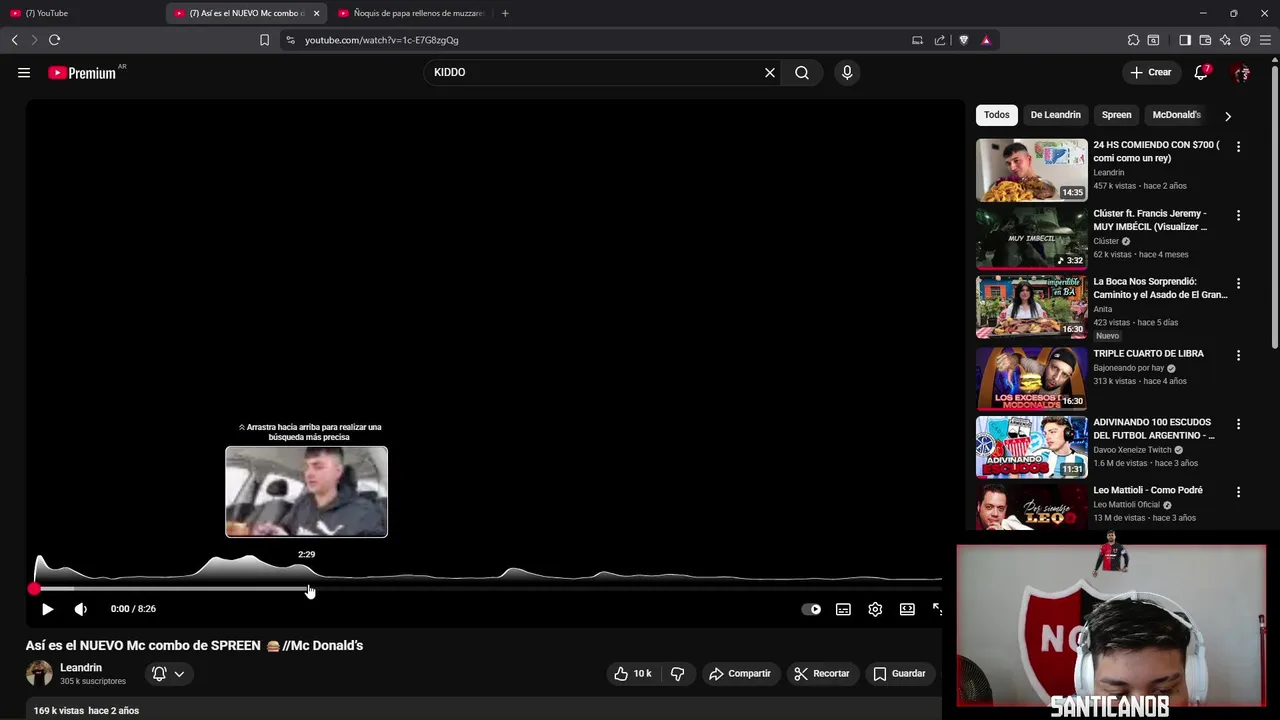1280x720 pixels.
Task: Open ADIVINANDO 100 ESCUDOS video title
Action: (x=1154, y=429)
